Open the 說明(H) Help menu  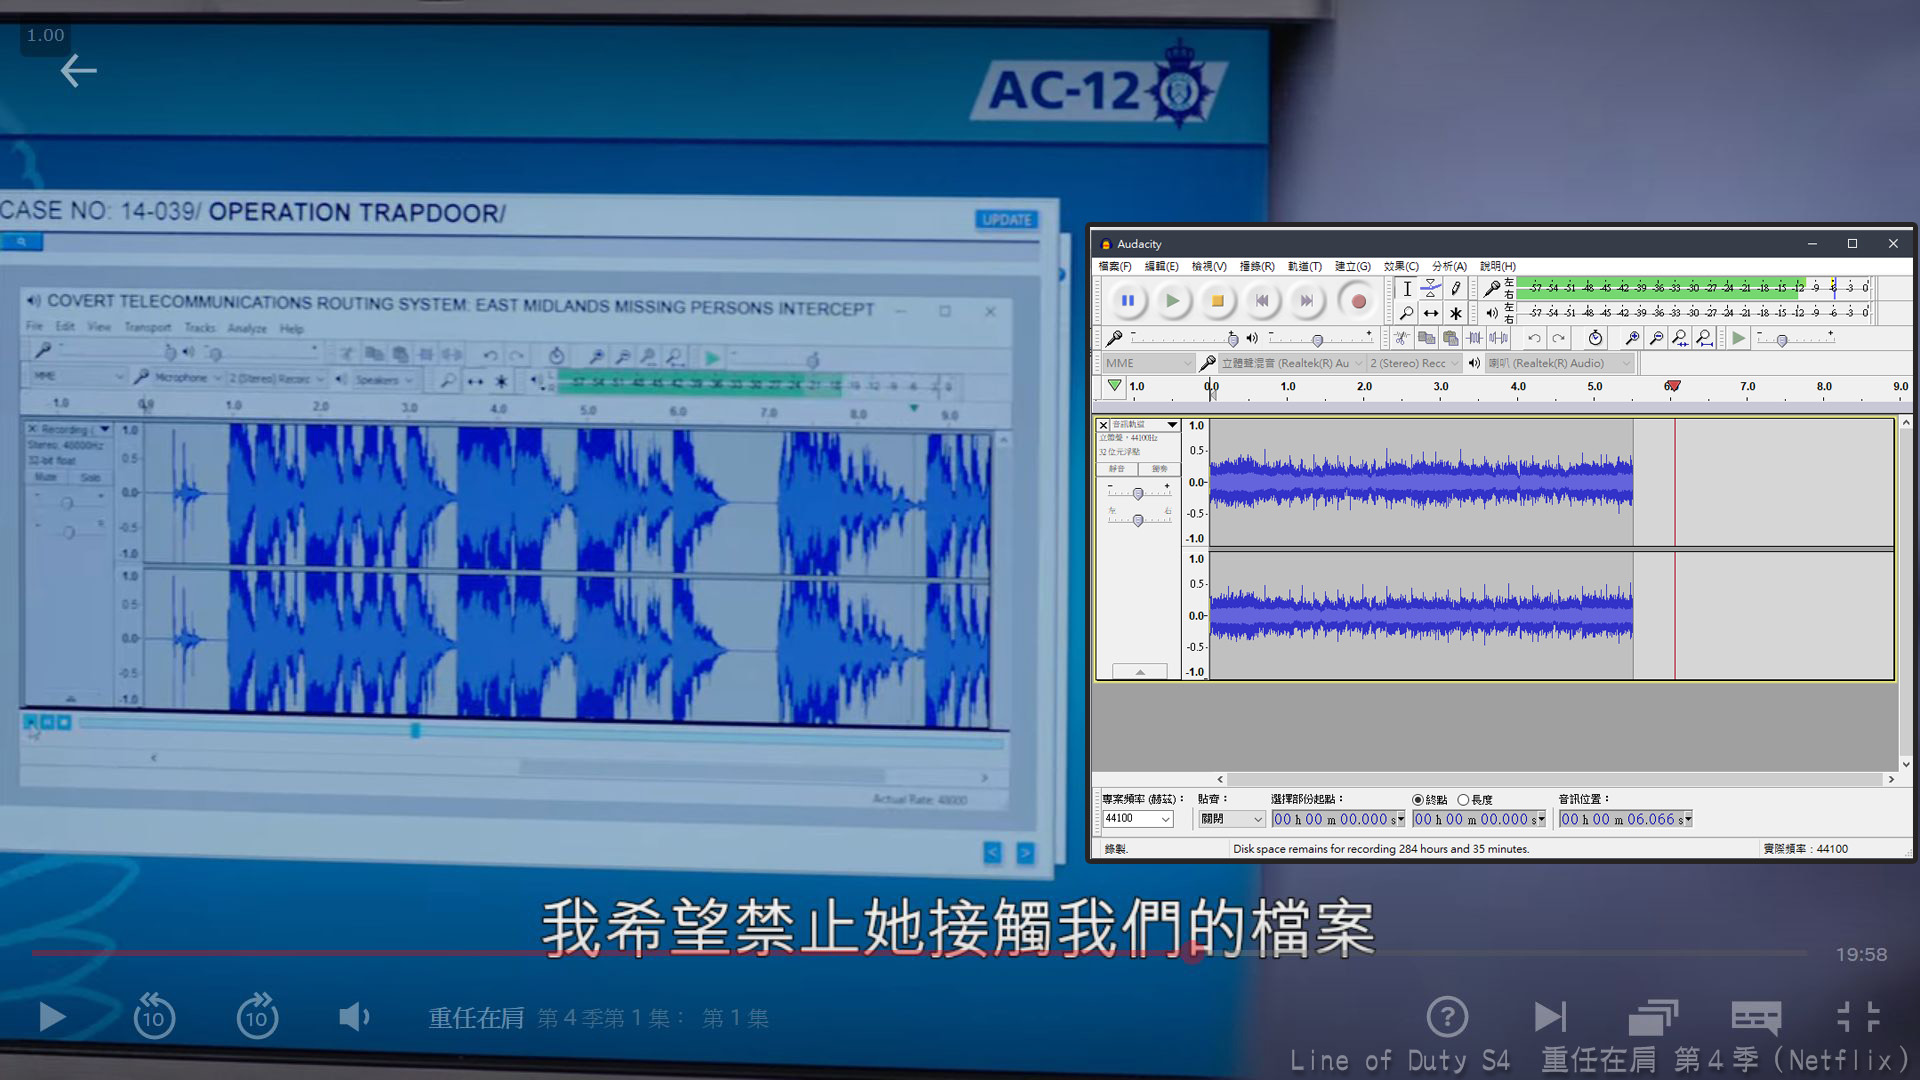1497,266
